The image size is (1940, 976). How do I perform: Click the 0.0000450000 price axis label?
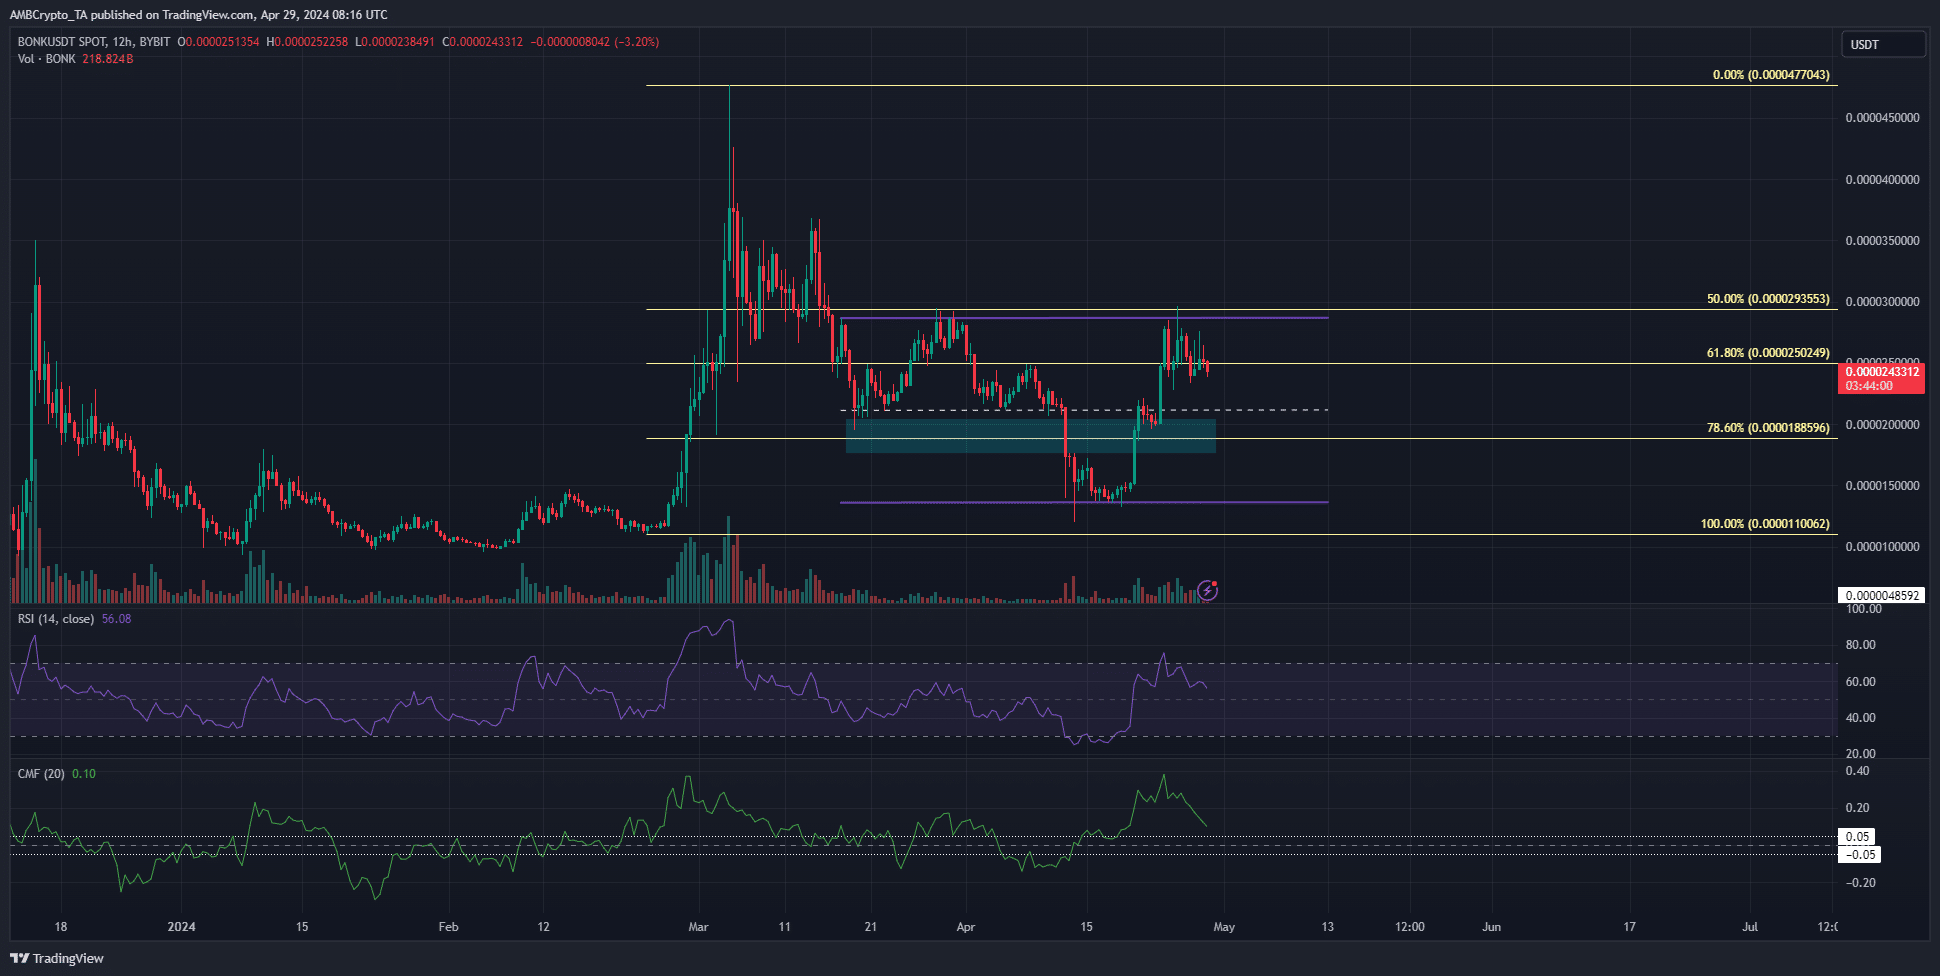1882,118
